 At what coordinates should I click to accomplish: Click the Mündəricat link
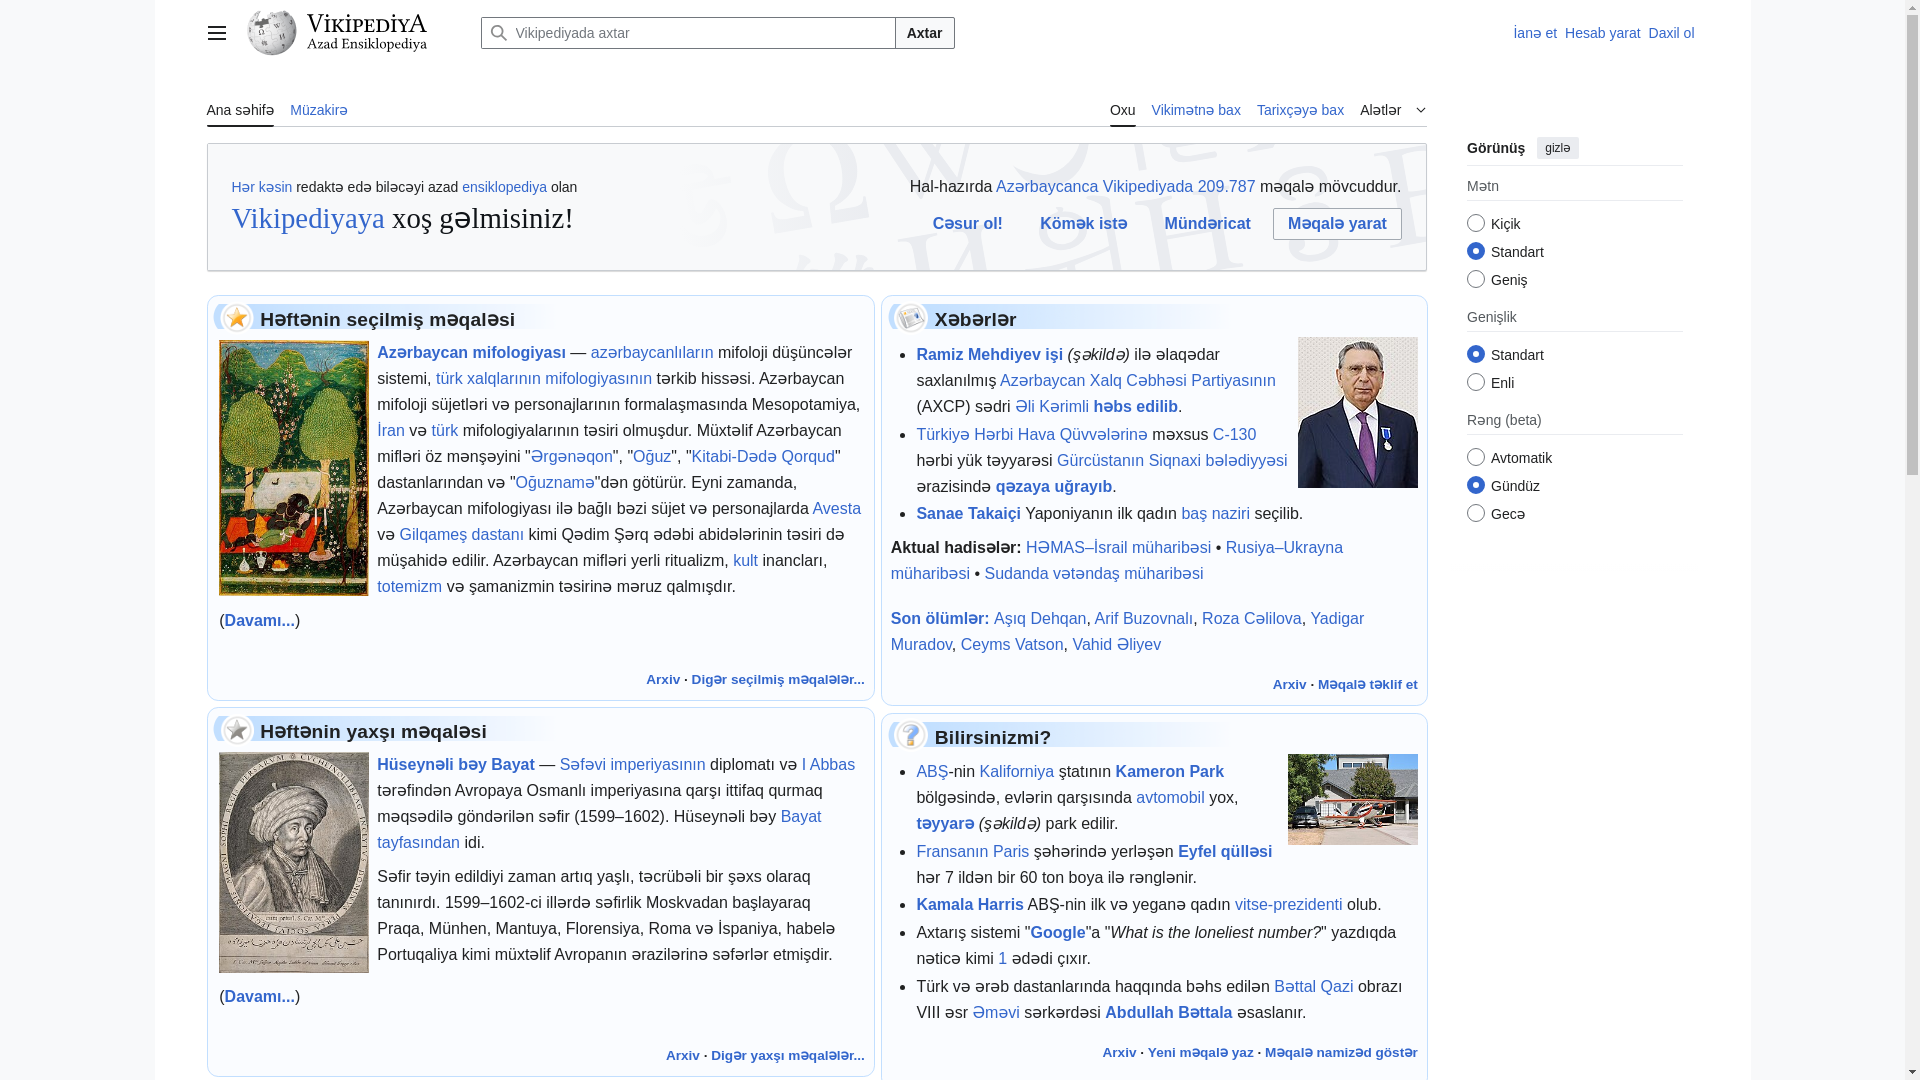(1207, 224)
